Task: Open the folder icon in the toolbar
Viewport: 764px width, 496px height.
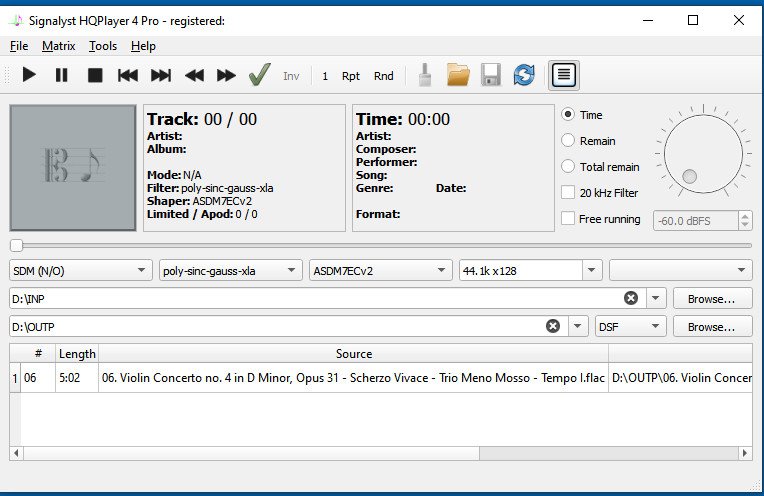Action: [x=458, y=75]
